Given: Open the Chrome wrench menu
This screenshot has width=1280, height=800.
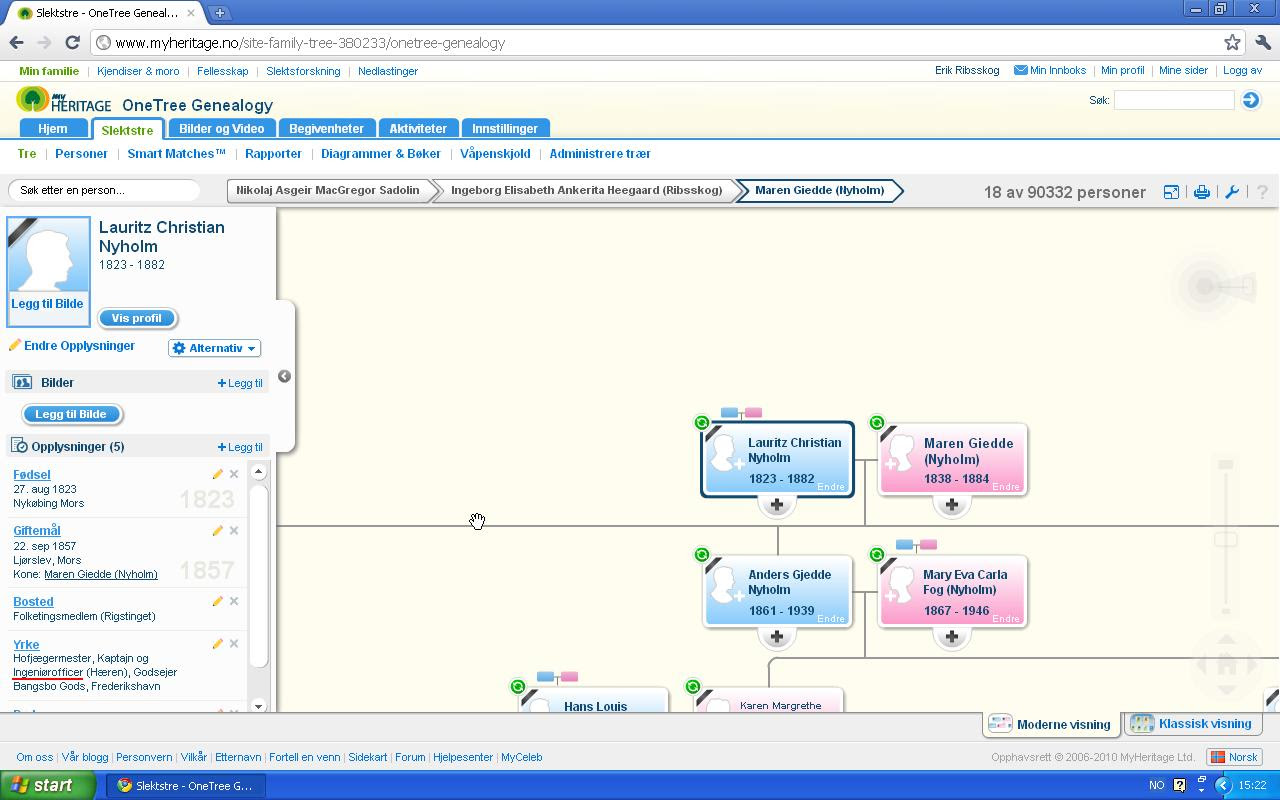Looking at the screenshot, I should 1262,43.
